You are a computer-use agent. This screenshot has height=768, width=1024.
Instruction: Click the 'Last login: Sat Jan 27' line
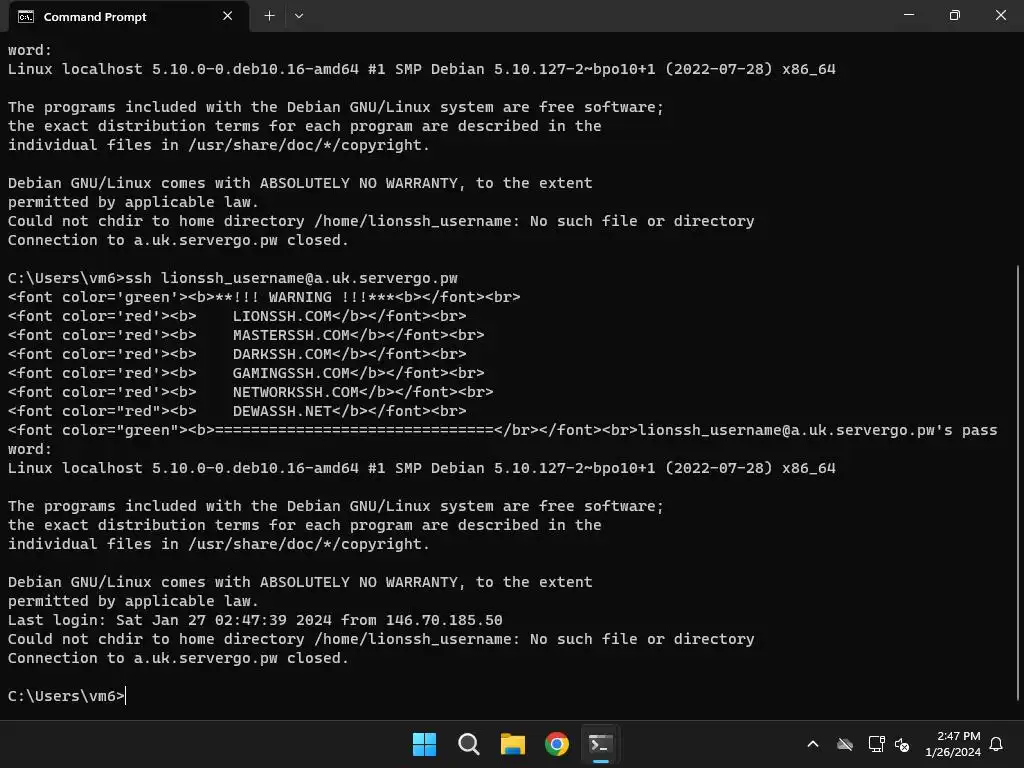(x=255, y=620)
